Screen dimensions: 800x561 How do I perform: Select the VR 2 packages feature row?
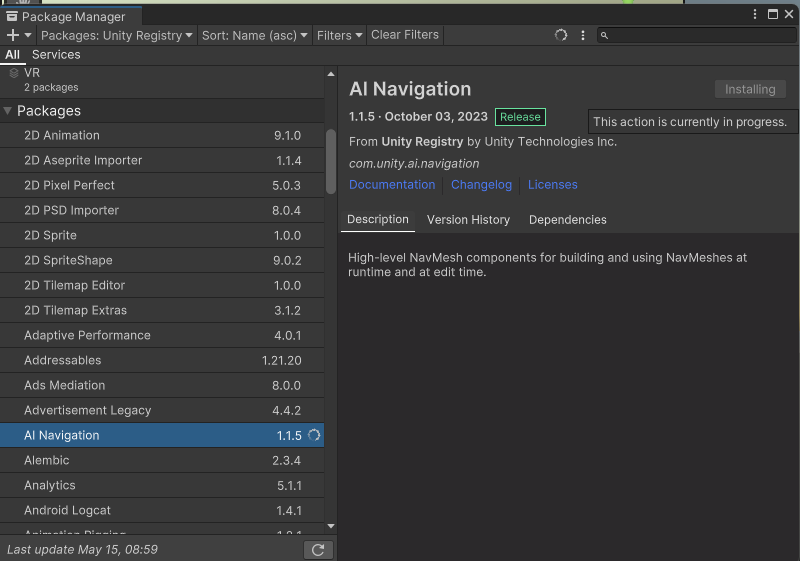point(162,81)
